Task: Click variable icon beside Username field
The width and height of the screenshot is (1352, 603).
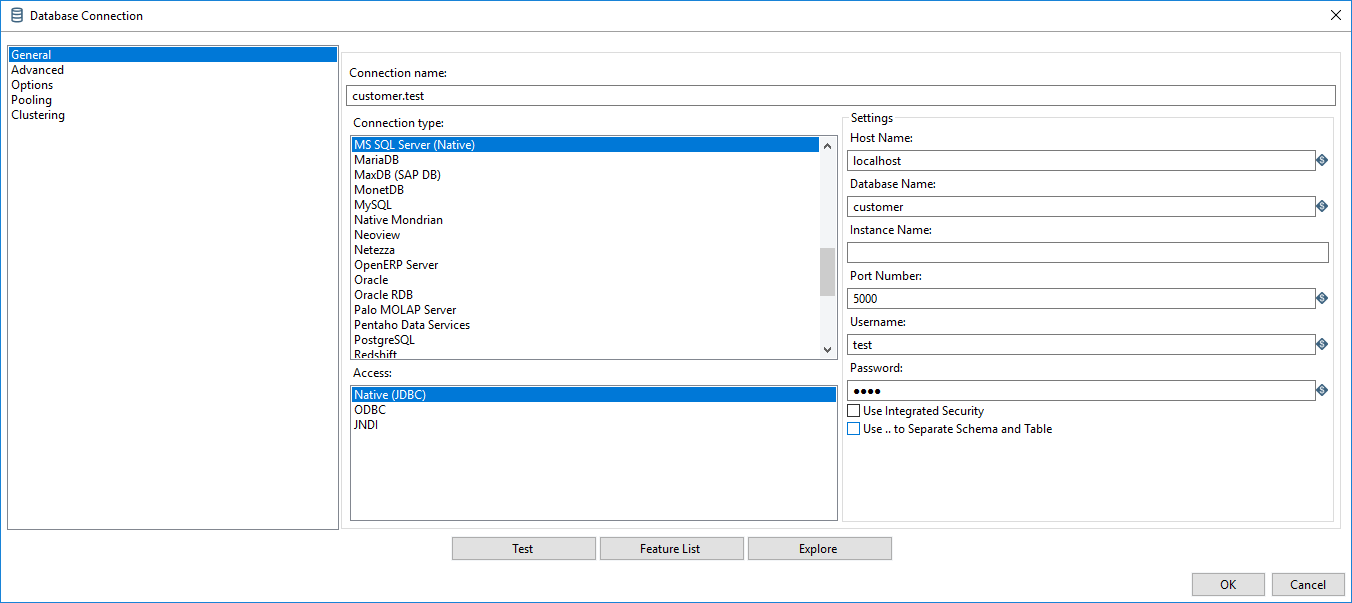Action: click(x=1321, y=344)
